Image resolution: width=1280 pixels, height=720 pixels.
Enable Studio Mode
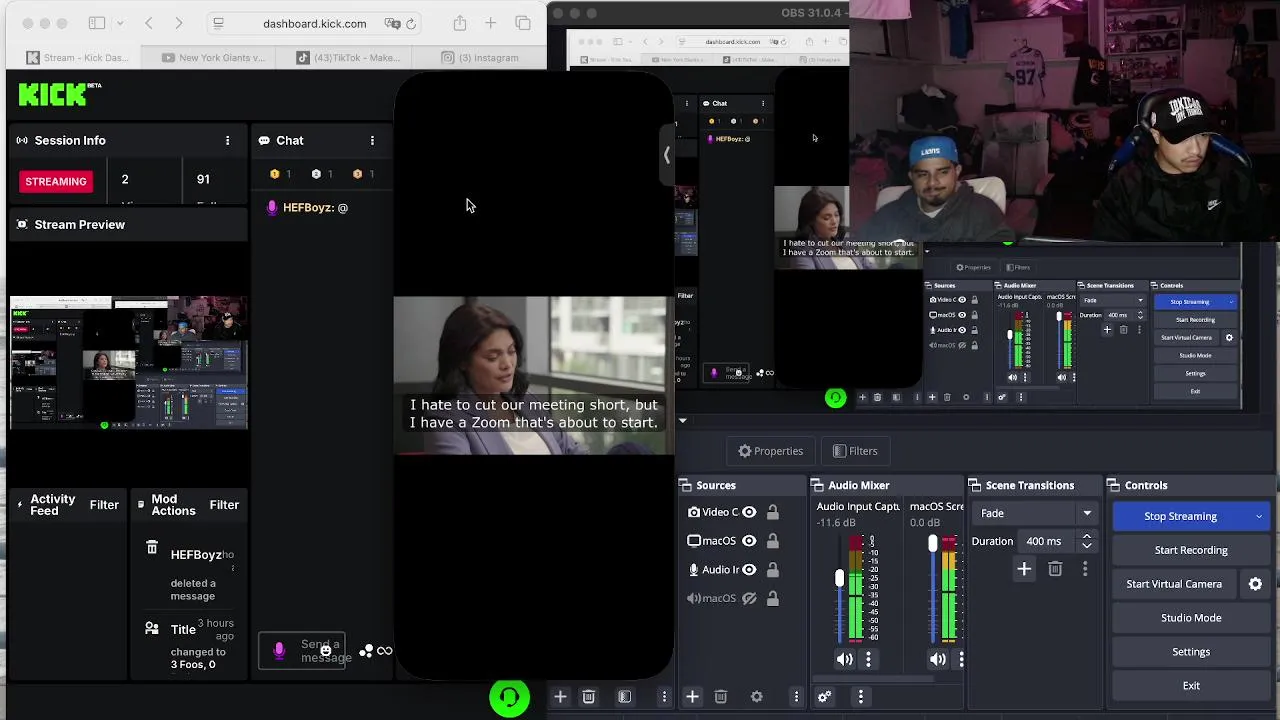click(x=1191, y=618)
